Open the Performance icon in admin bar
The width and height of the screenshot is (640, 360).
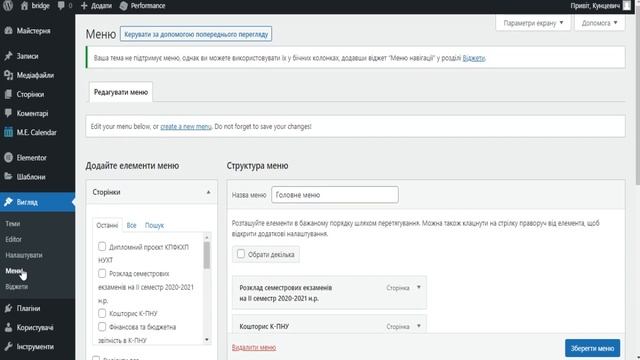click(124, 6)
